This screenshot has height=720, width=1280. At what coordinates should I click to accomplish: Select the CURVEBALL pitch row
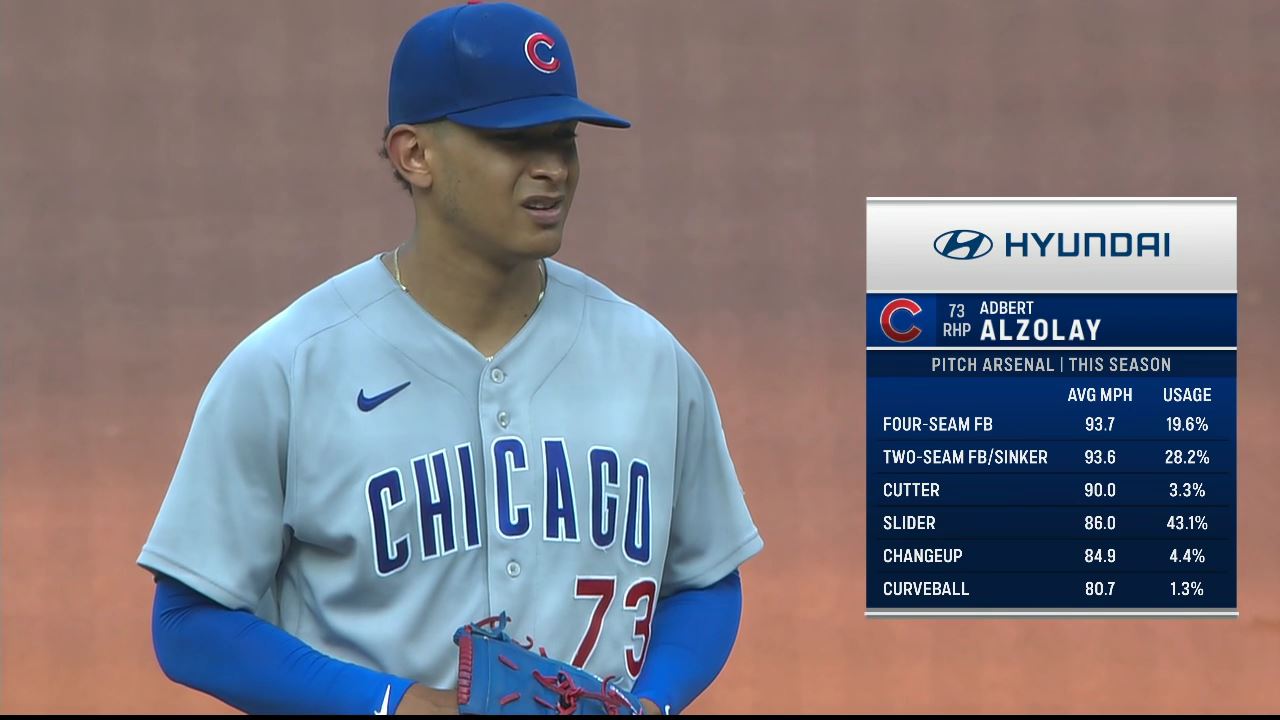click(1051, 589)
